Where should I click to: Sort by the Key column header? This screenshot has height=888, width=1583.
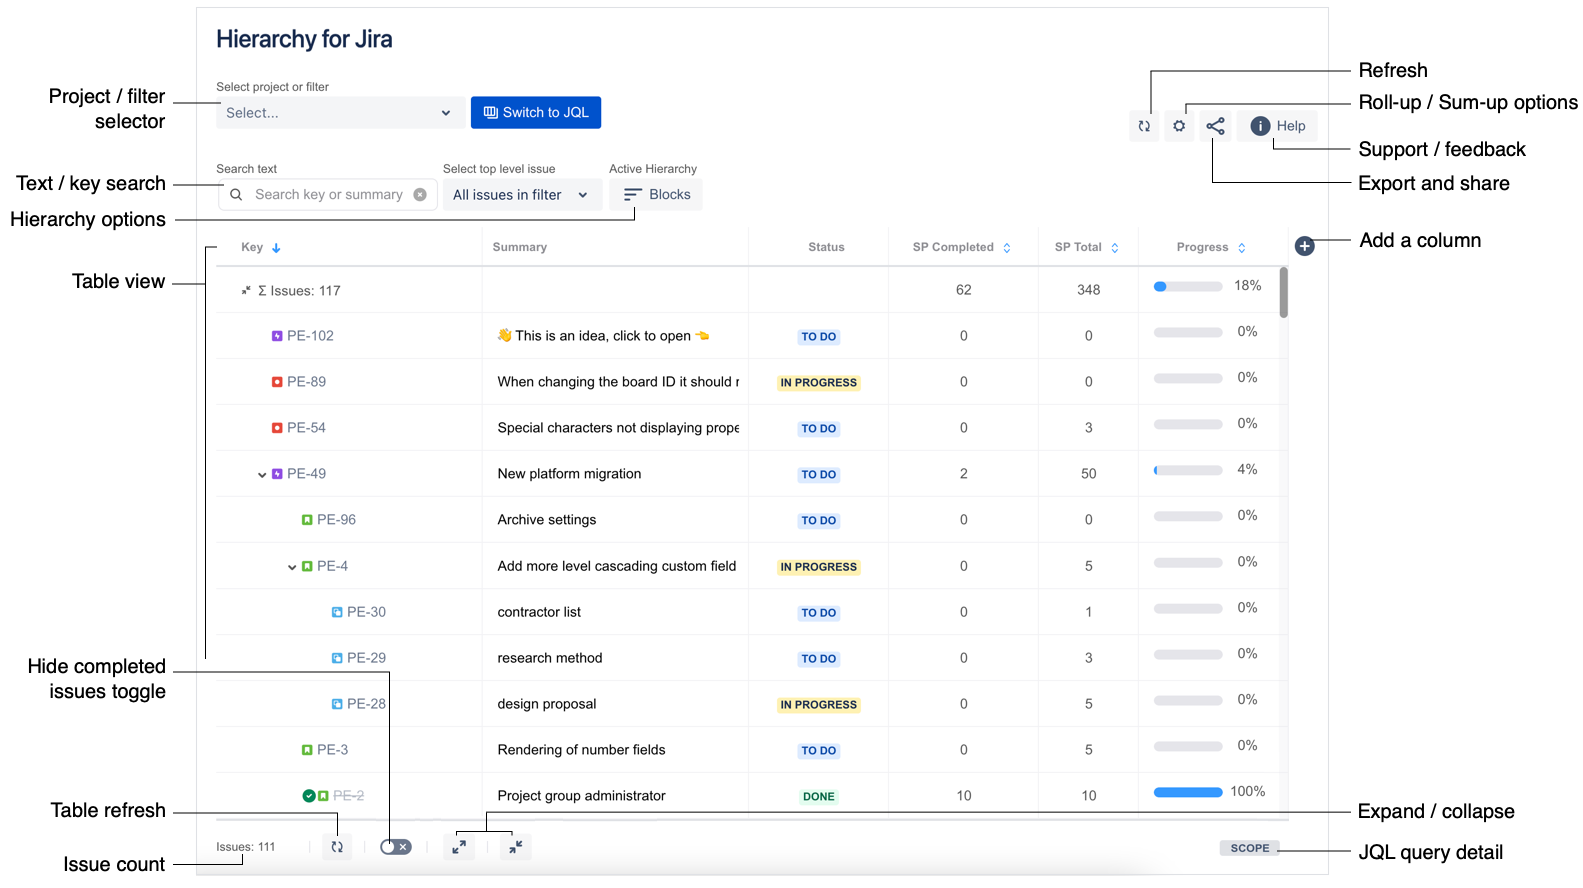coord(261,247)
